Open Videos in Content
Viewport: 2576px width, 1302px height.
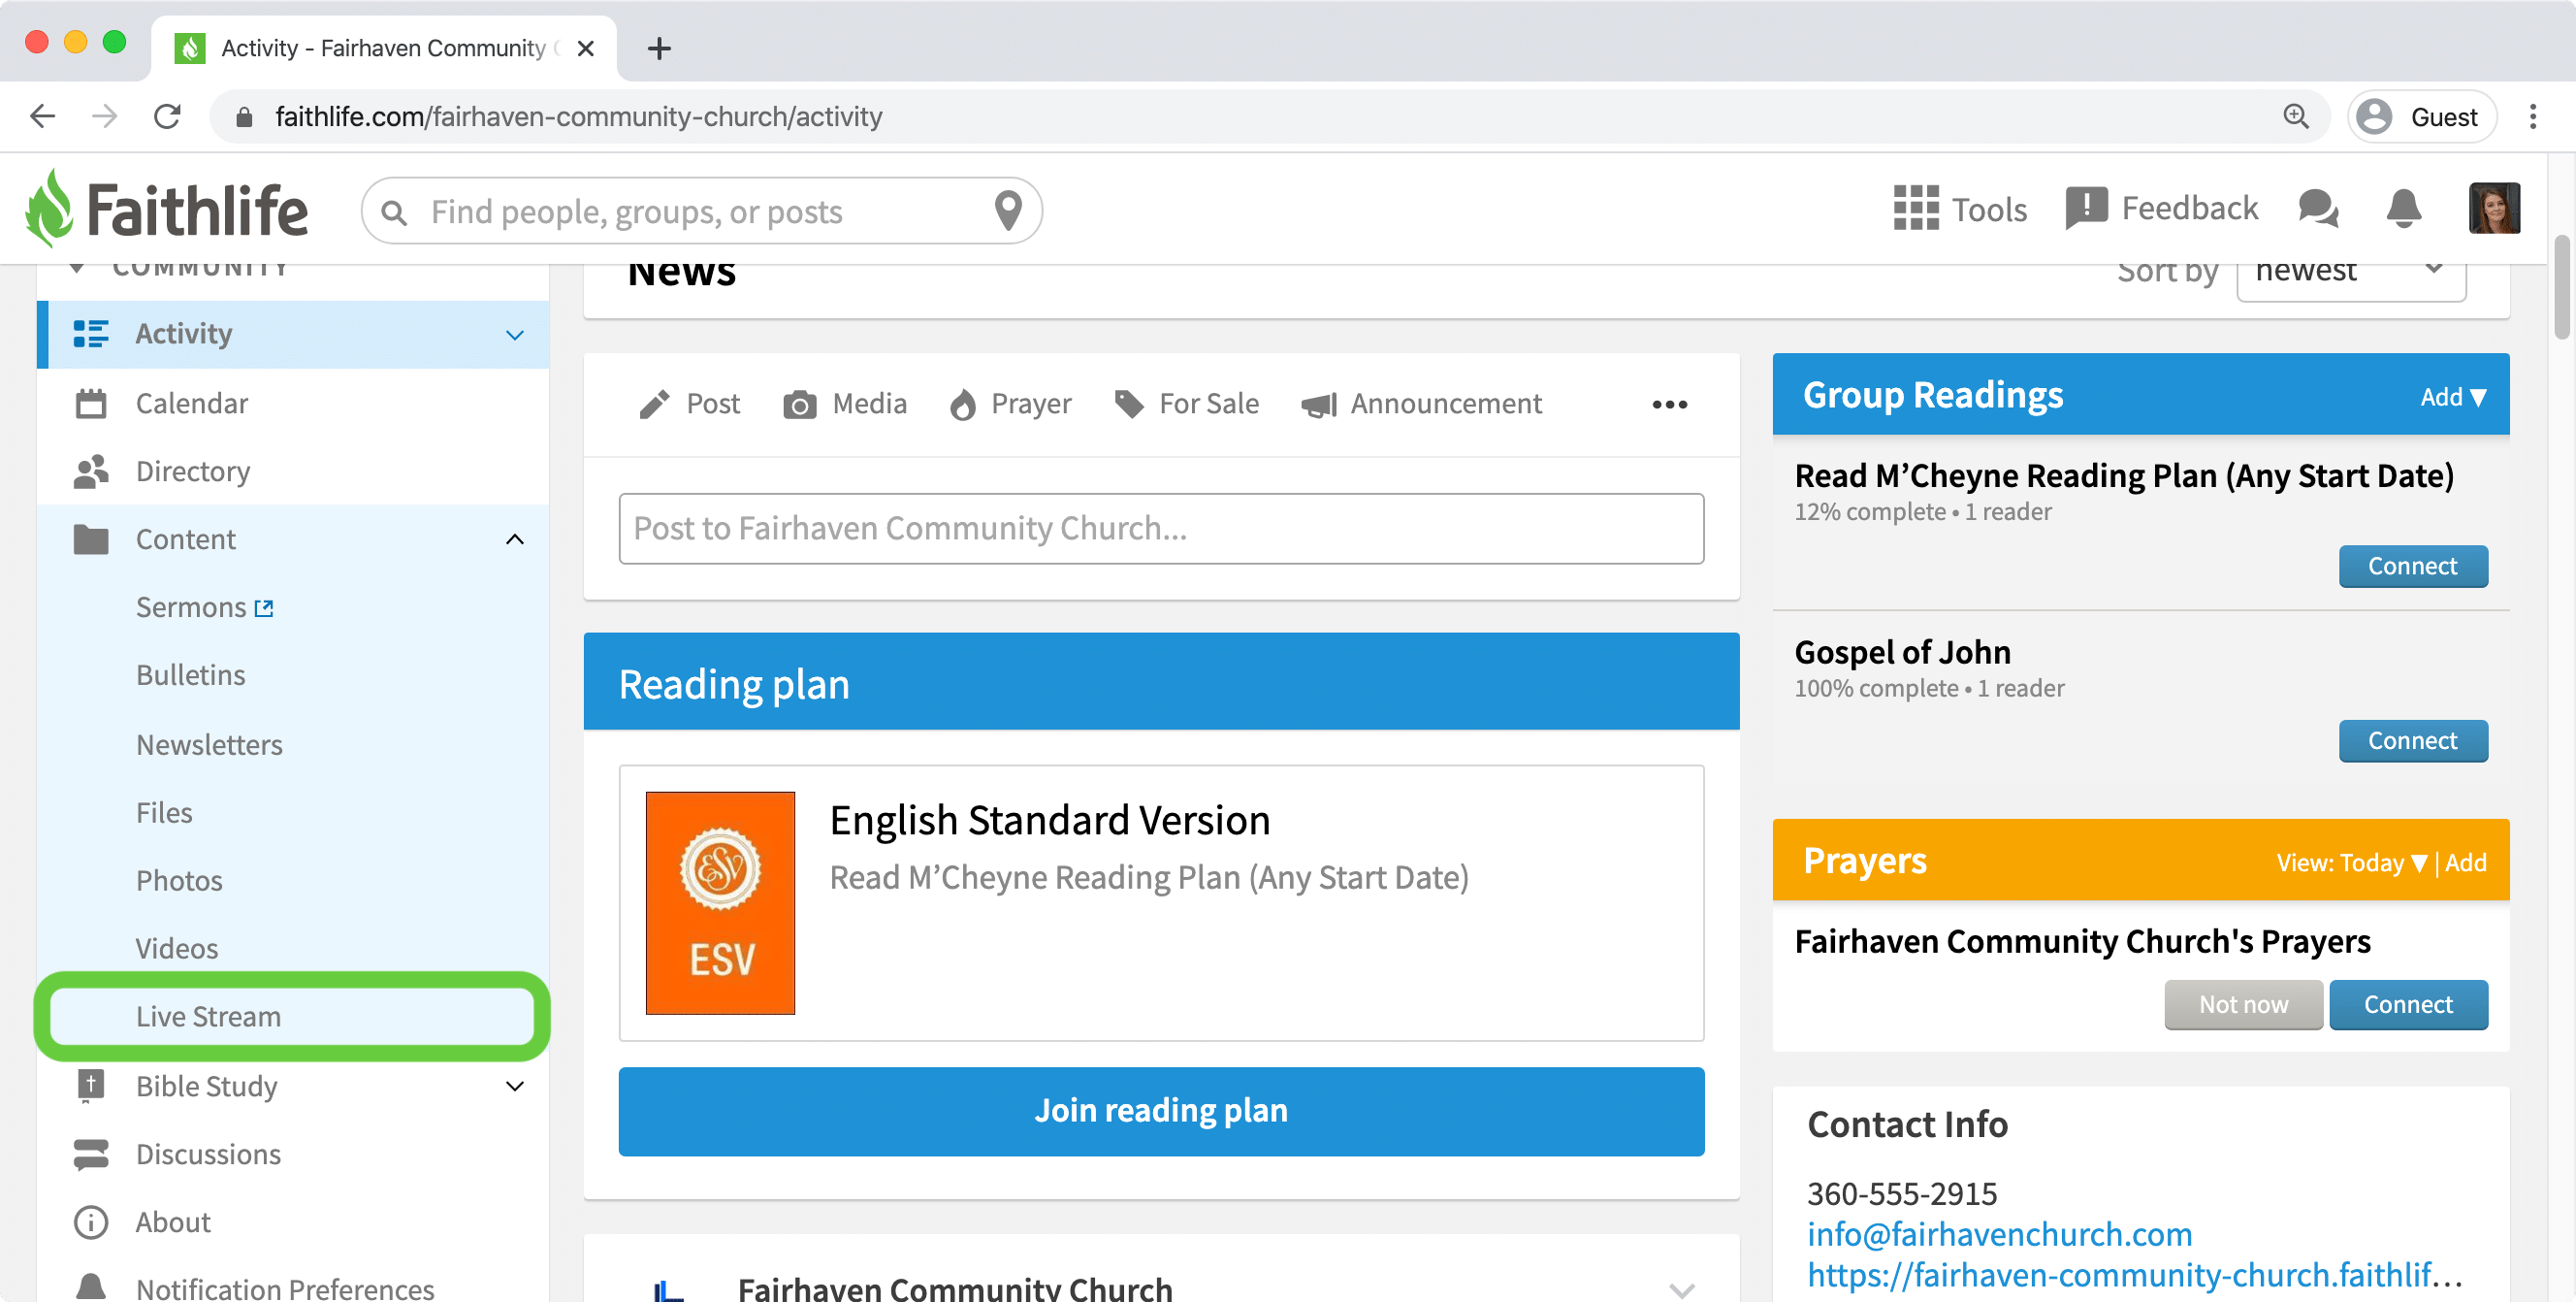coord(177,948)
